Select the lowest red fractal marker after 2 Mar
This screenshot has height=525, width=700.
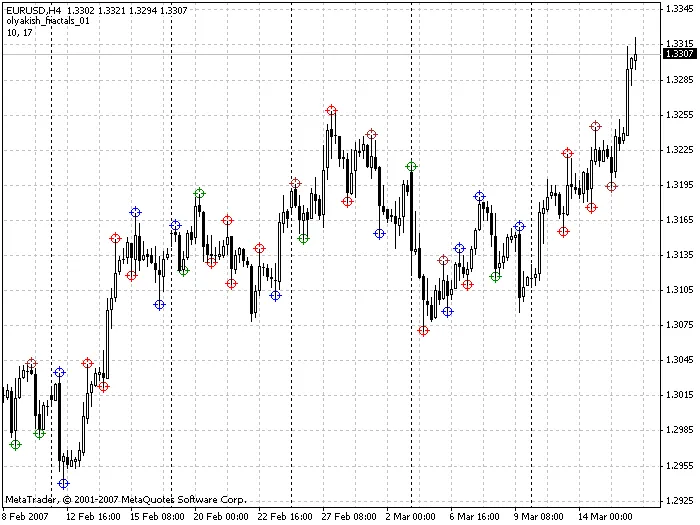423,331
